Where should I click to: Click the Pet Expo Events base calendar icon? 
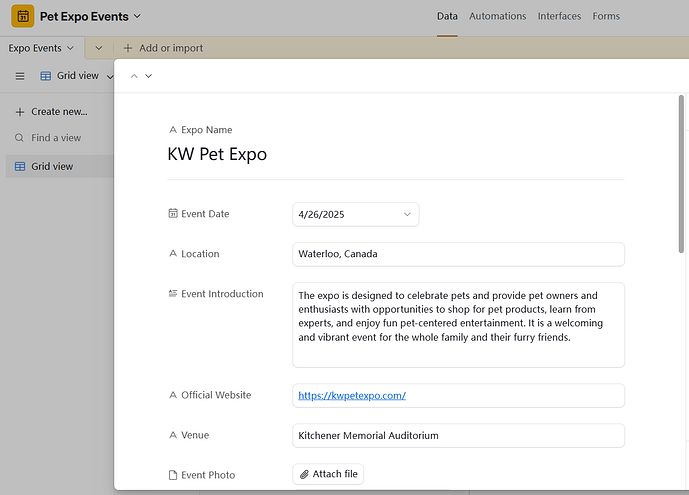click(23, 17)
